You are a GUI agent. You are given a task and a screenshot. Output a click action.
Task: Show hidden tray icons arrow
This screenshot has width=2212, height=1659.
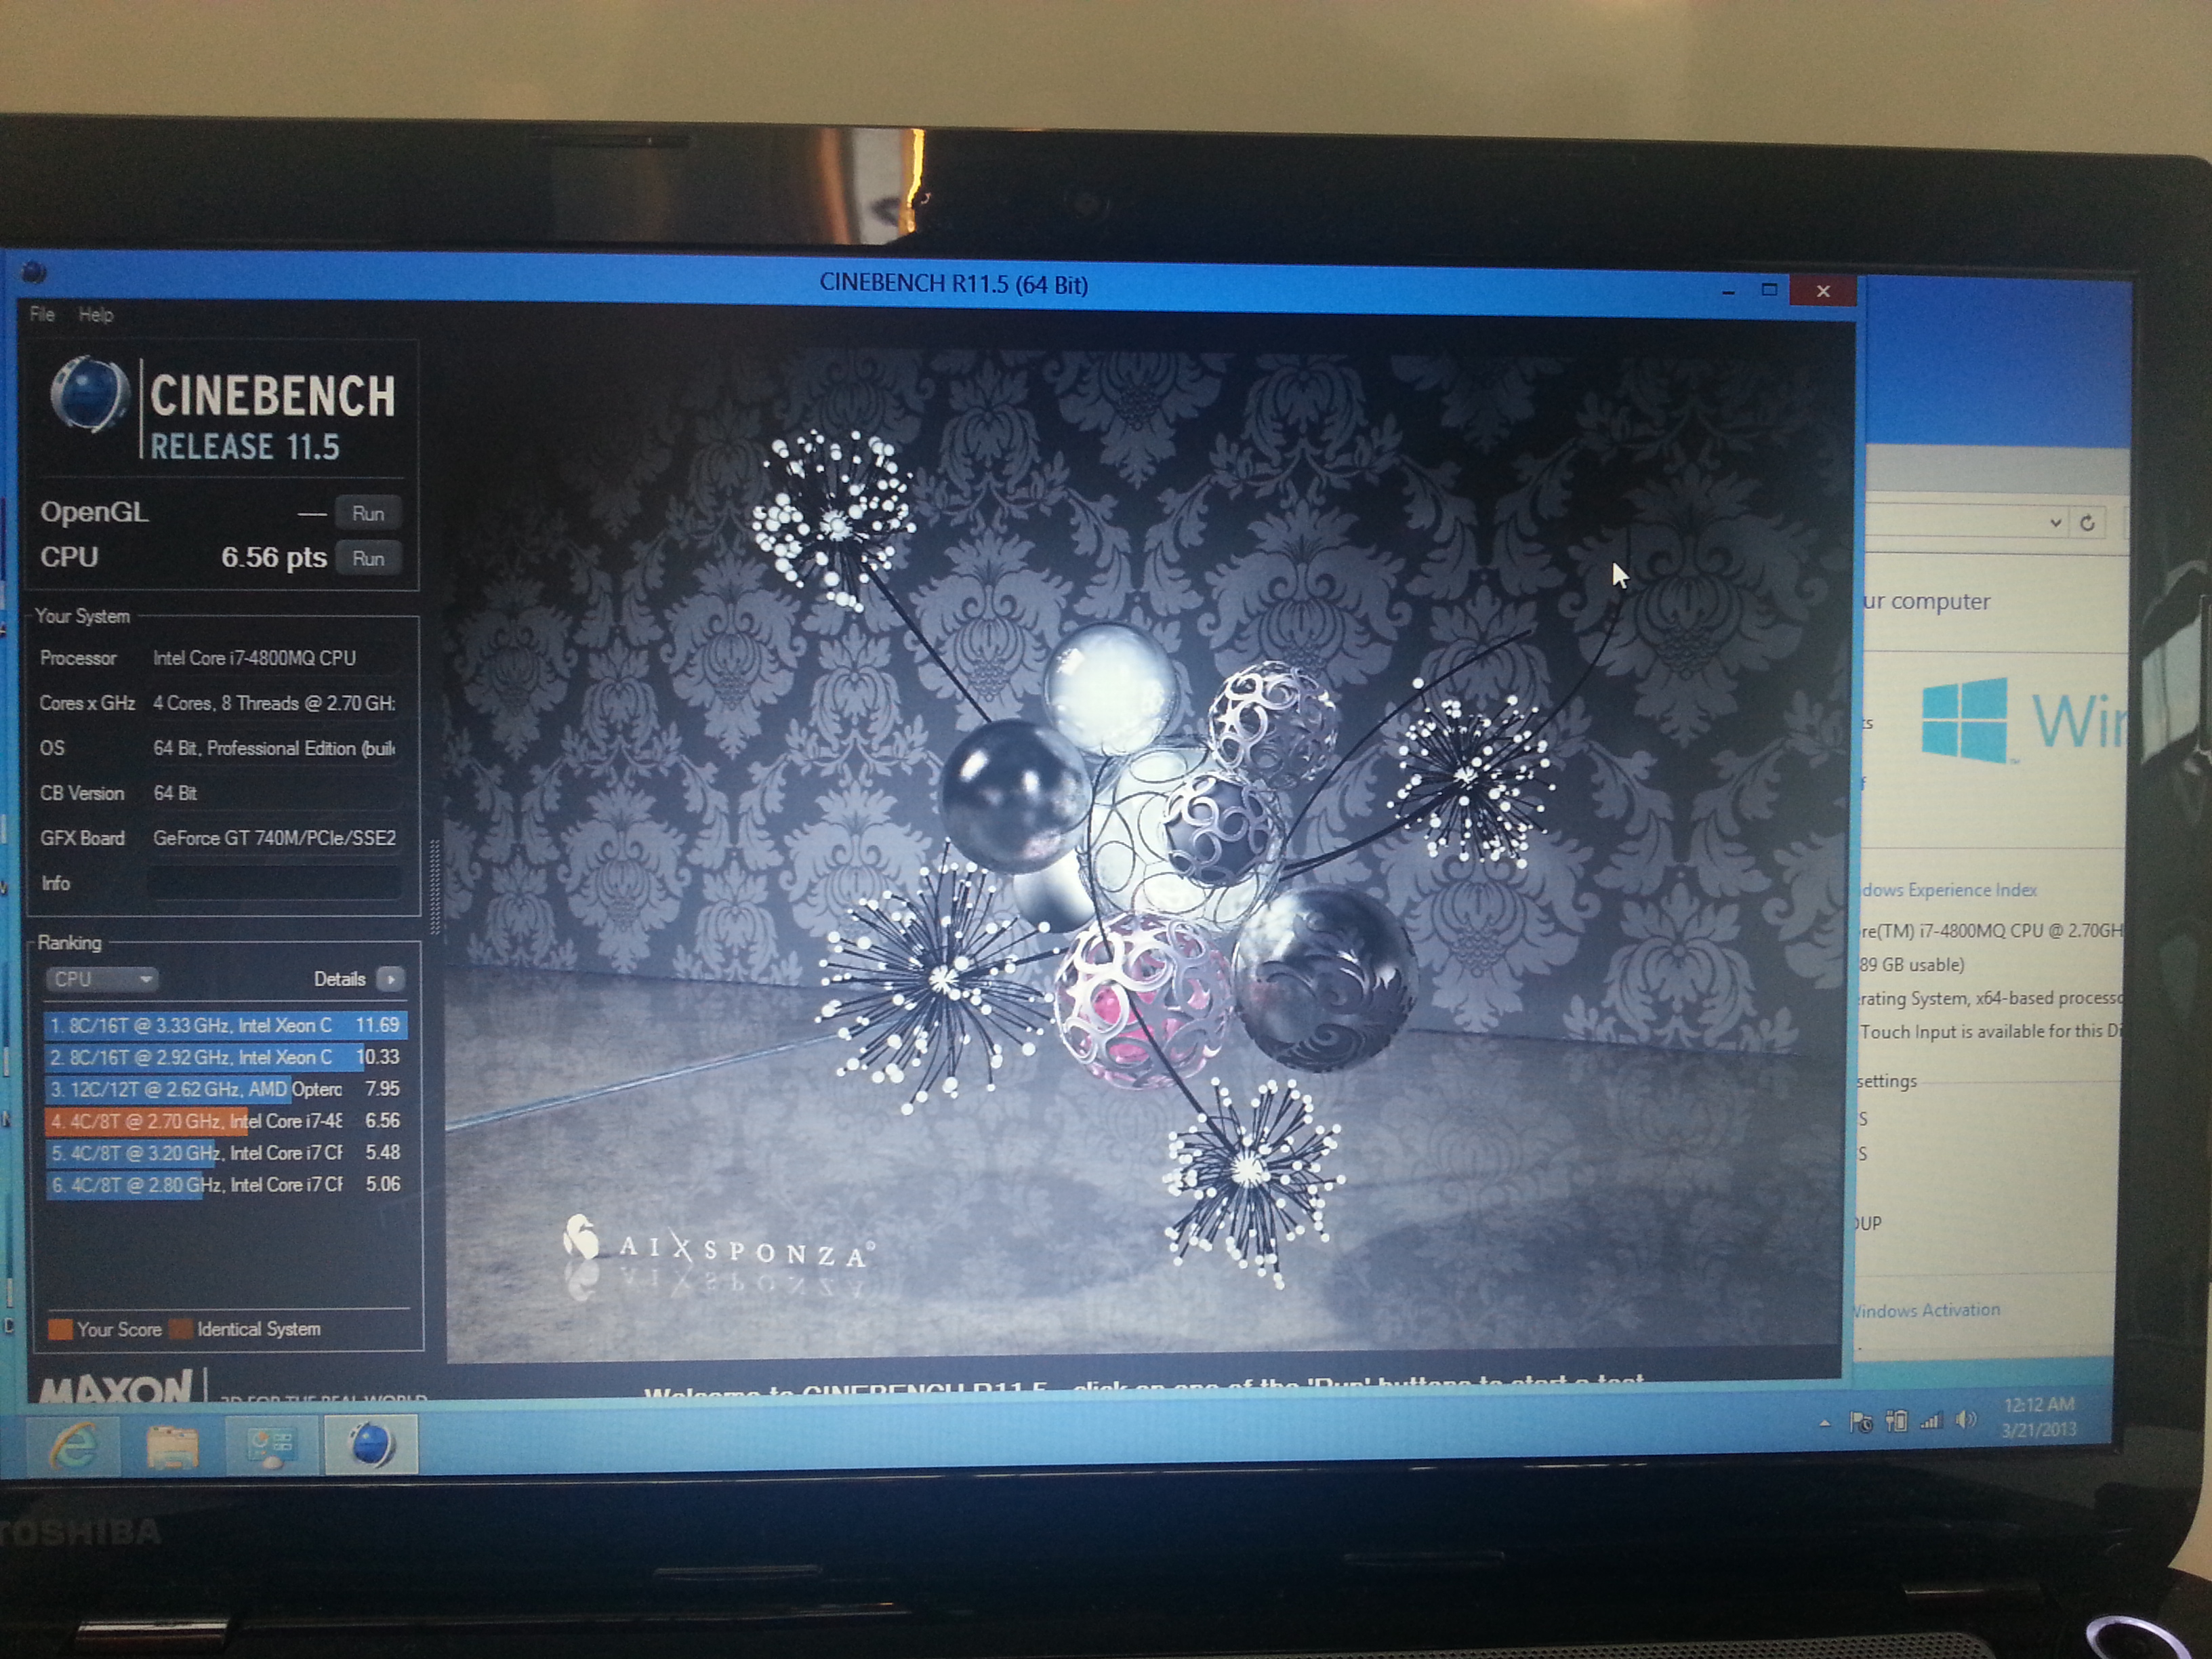[x=1825, y=1422]
